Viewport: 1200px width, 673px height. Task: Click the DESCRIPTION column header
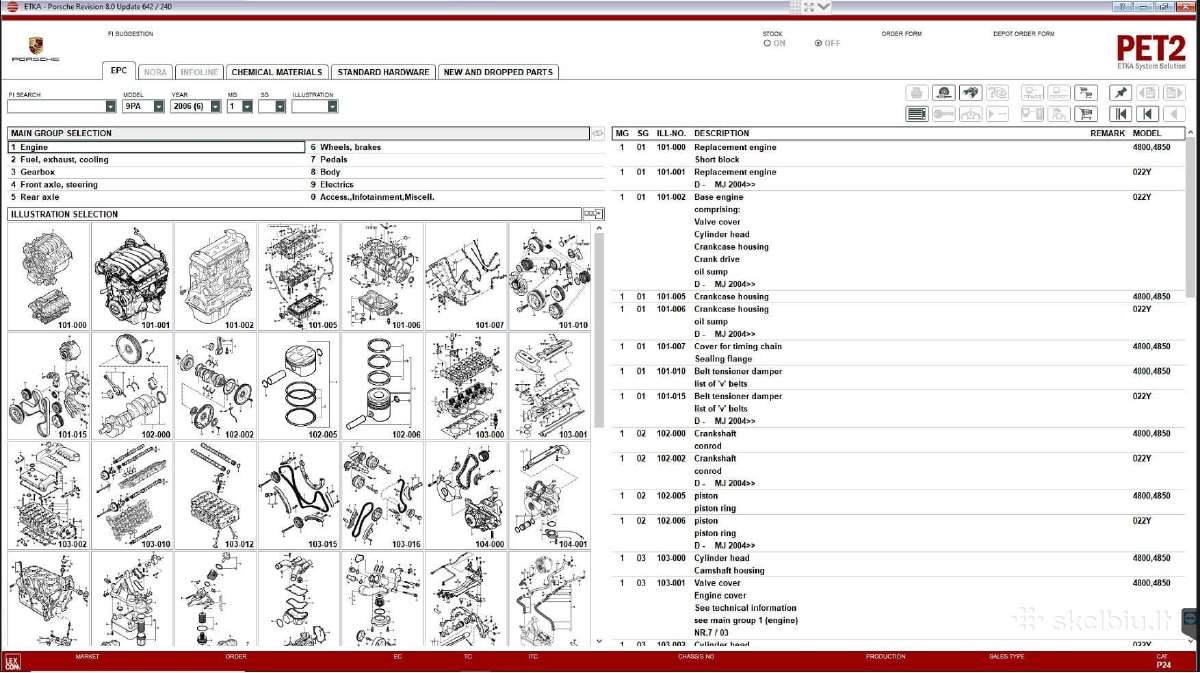point(721,133)
